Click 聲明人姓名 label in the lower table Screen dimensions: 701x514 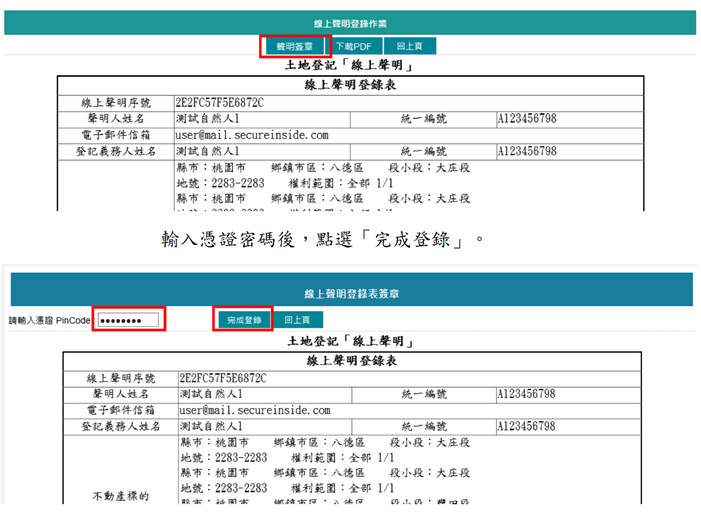click(120, 395)
